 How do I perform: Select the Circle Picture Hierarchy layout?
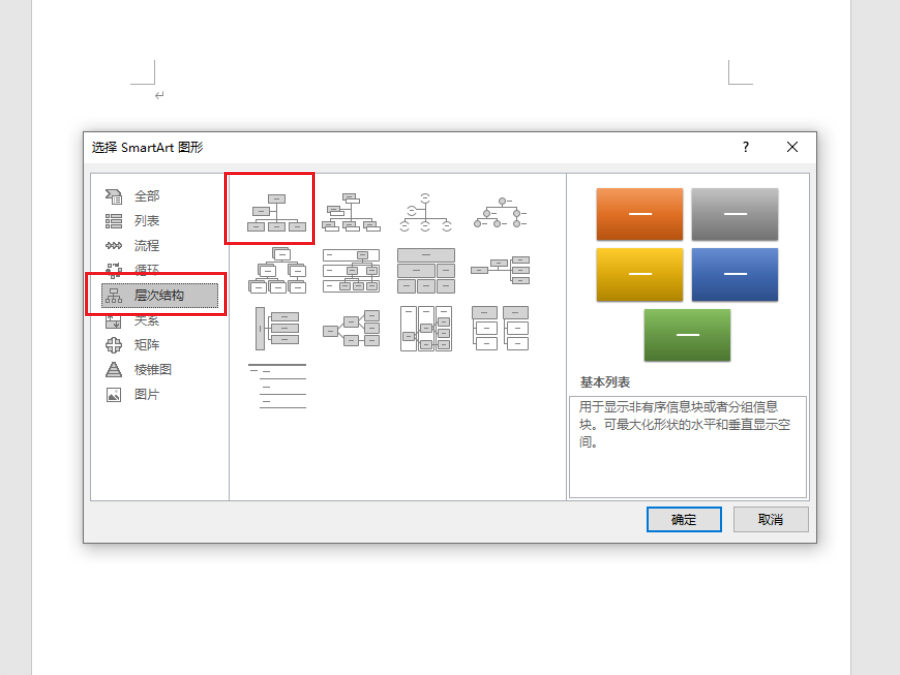coord(500,213)
